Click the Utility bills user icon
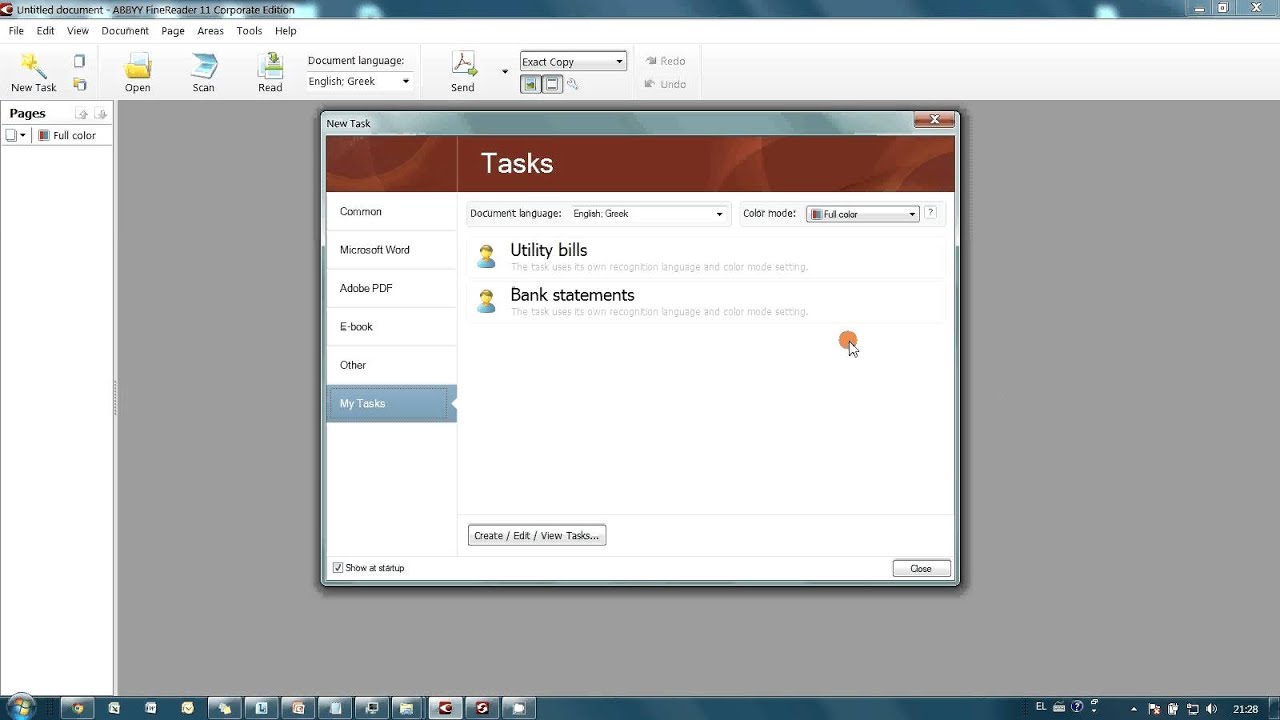This screenshot has width=1280, height=720. (486, 257)
